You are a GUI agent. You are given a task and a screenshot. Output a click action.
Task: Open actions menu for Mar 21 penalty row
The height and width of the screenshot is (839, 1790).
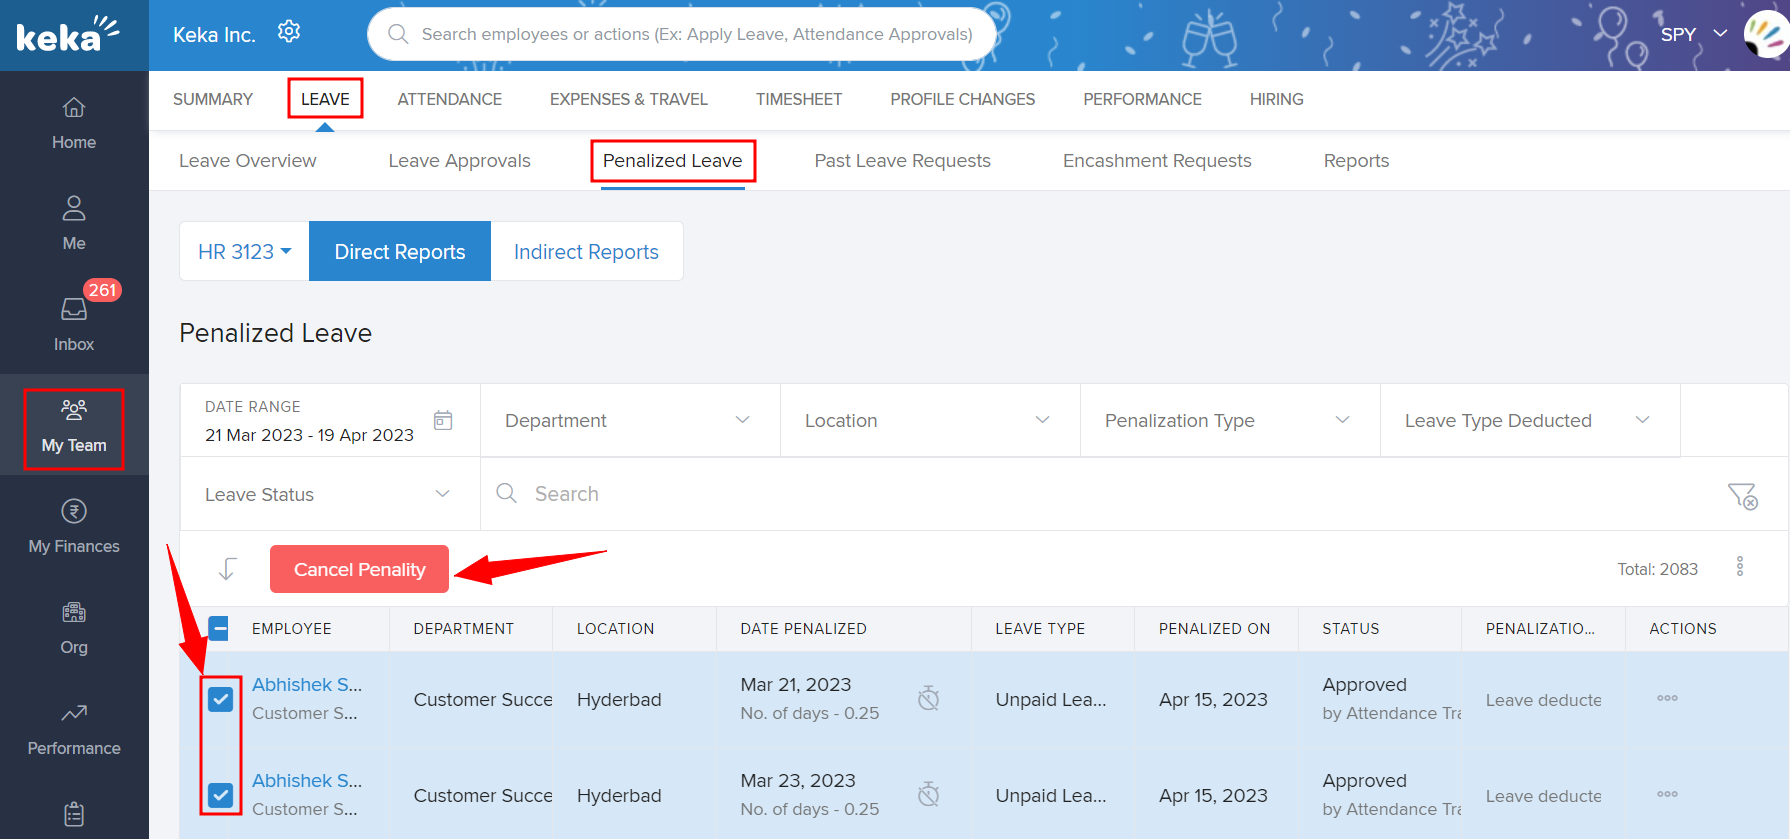1667,698
